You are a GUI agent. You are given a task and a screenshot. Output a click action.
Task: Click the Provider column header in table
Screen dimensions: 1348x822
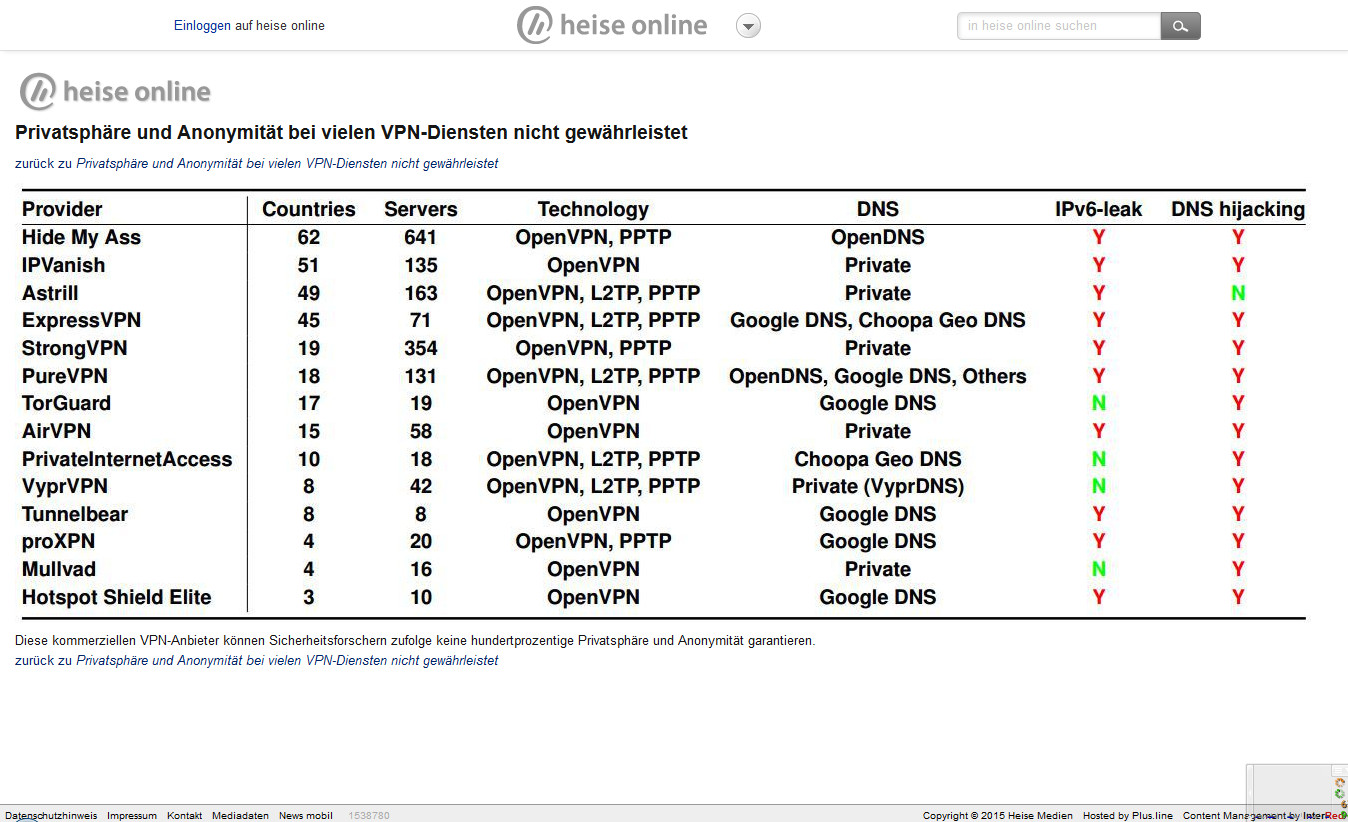[x=62, y=209]
